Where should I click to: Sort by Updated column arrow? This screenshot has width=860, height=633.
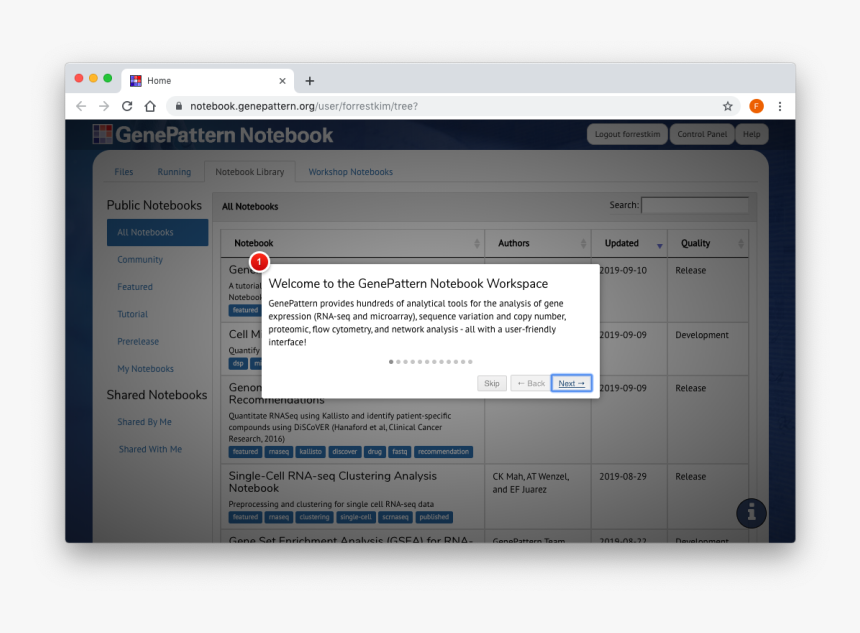pos(659,246)
